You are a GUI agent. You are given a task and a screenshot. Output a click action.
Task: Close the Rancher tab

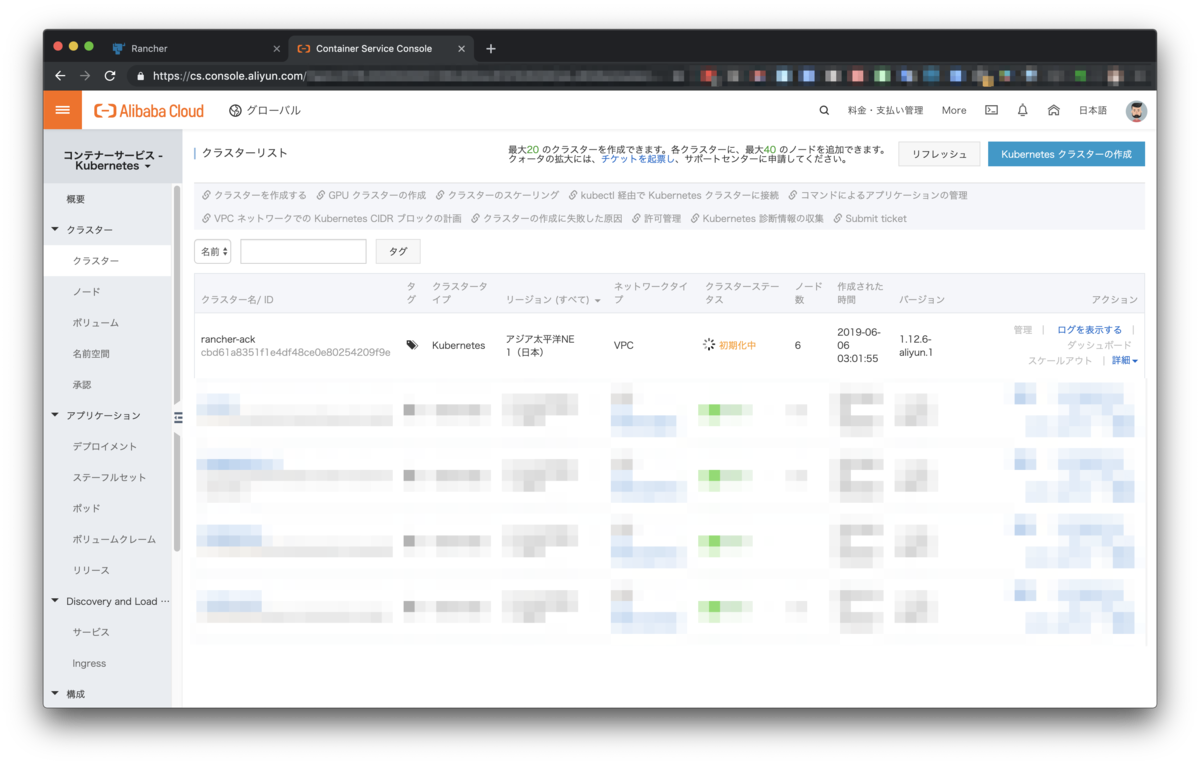click(x=277, y=49)
